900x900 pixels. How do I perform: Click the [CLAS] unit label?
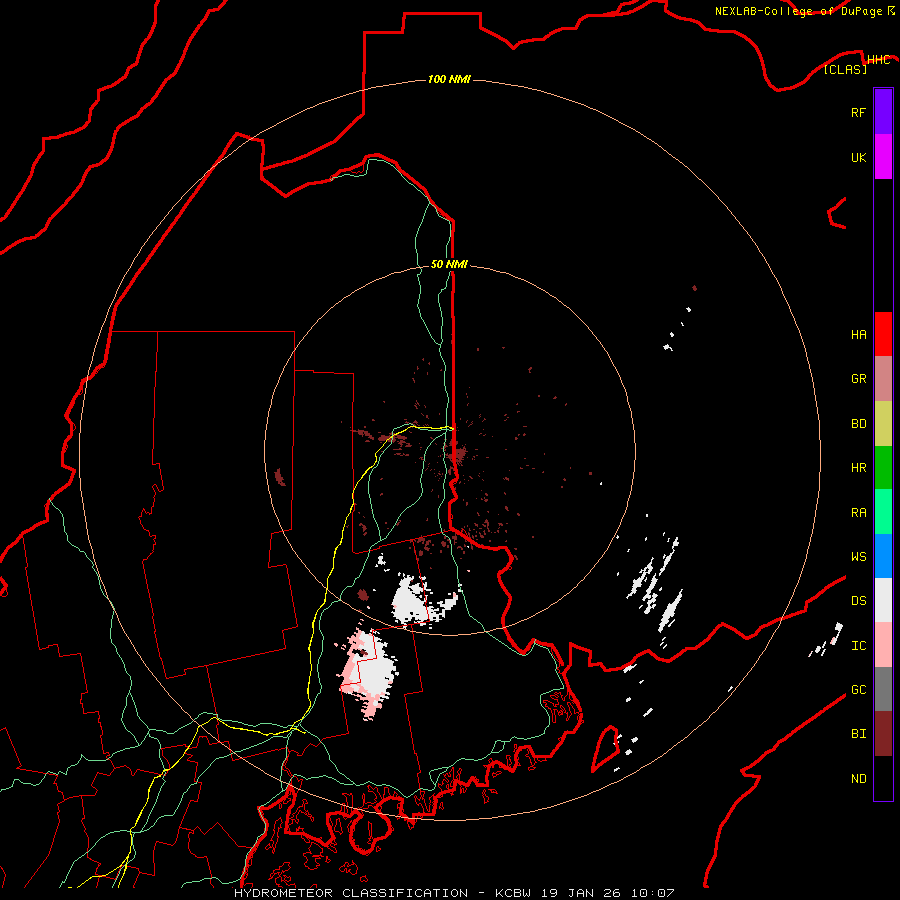pos(845,69)
